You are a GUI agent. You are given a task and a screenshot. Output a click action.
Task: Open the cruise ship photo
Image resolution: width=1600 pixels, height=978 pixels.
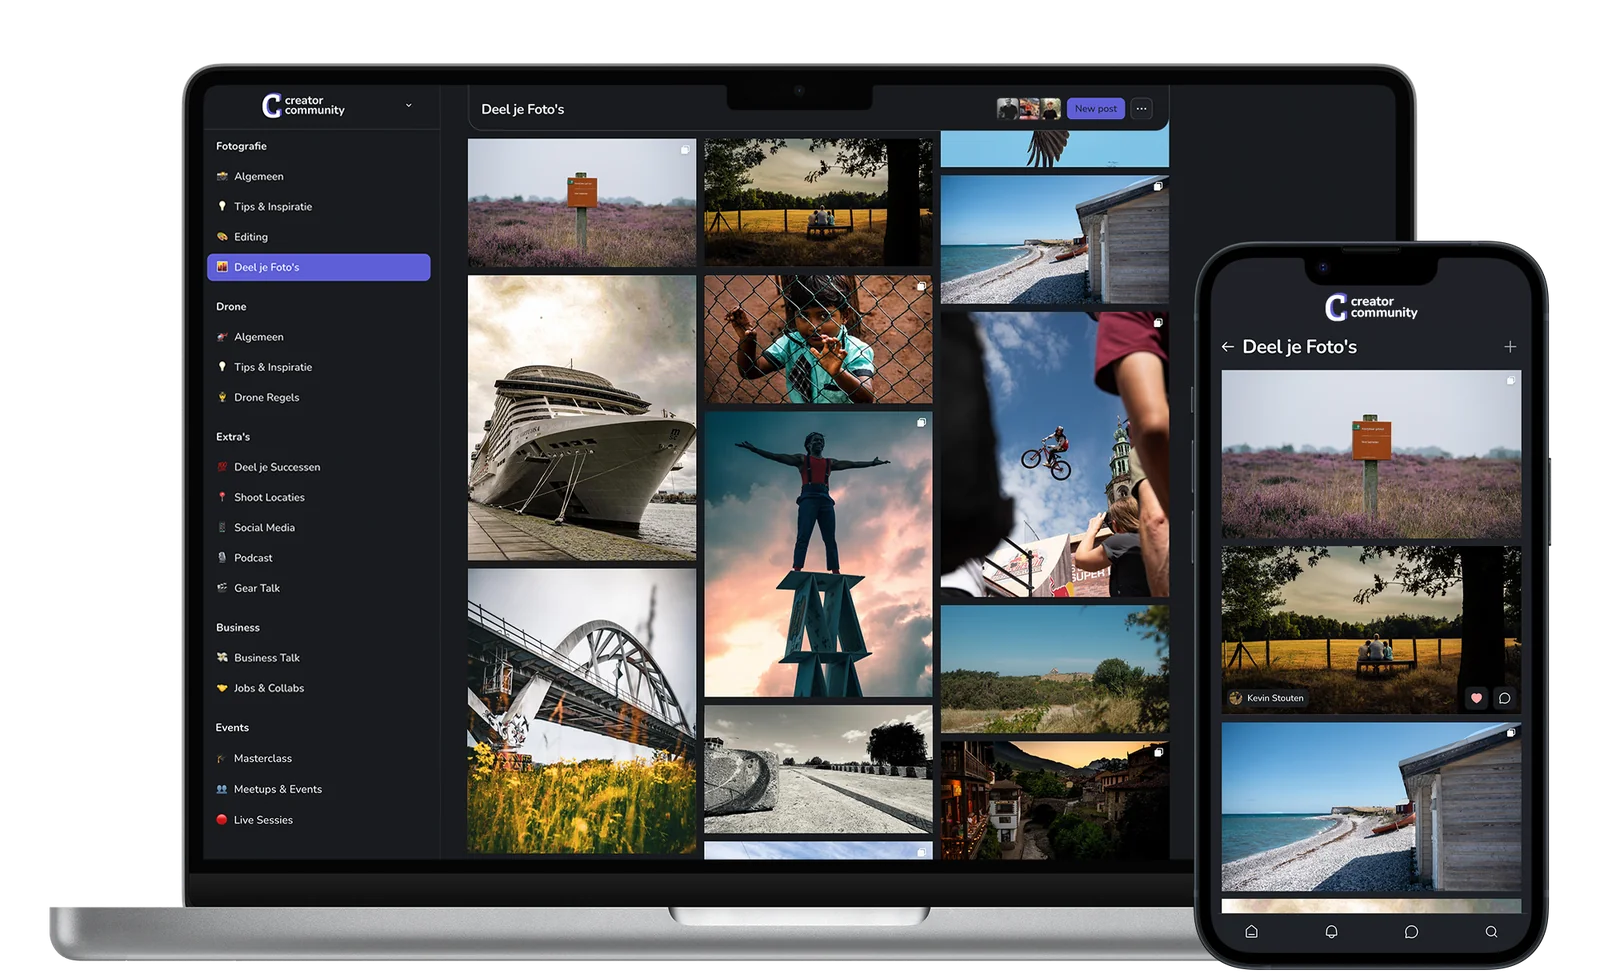tap(582, 418)
